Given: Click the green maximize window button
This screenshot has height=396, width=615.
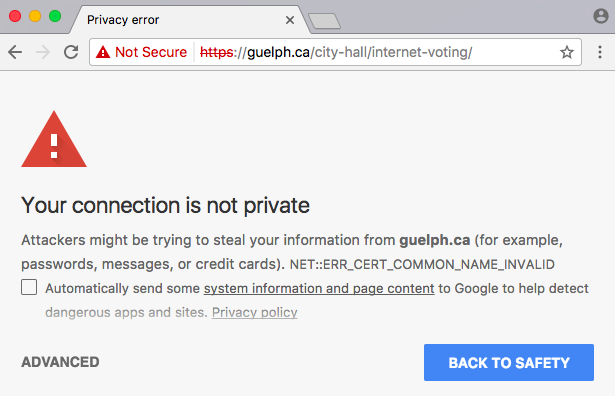Looking at the screenshot, I should pos(55,16).
